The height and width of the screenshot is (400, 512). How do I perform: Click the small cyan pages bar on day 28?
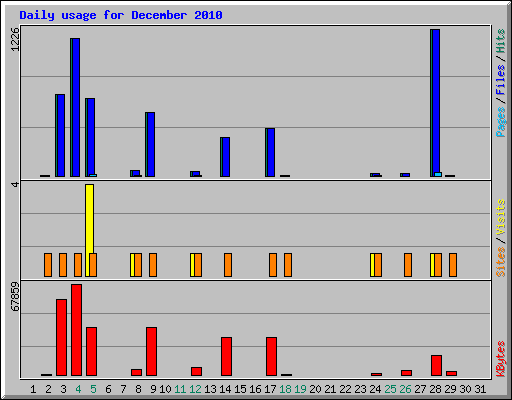click(438, 174)
